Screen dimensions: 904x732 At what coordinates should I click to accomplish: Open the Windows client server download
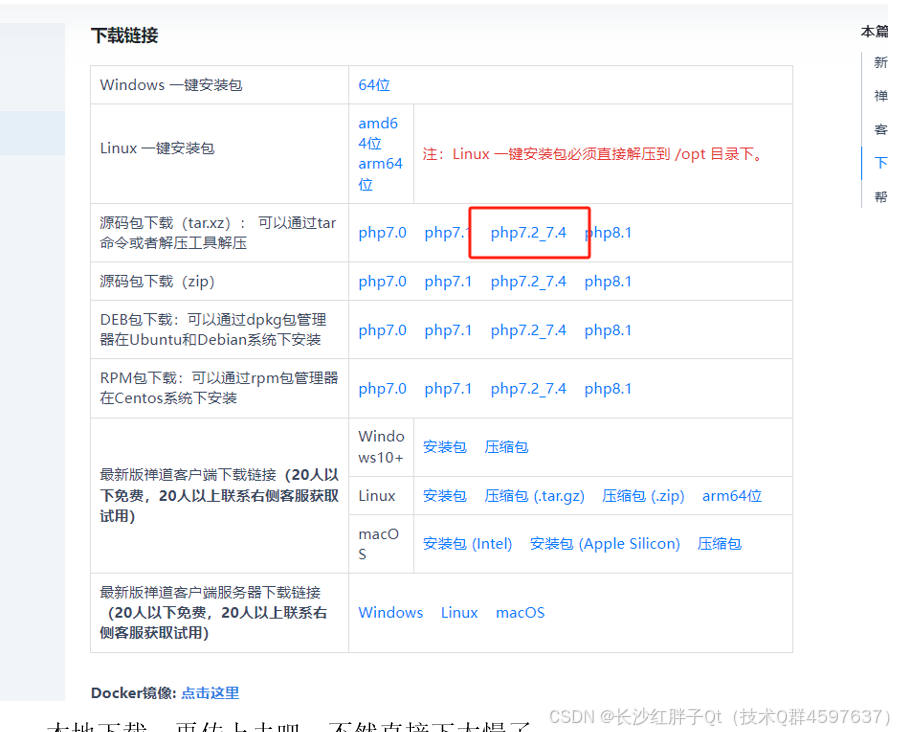pos(390,613)
